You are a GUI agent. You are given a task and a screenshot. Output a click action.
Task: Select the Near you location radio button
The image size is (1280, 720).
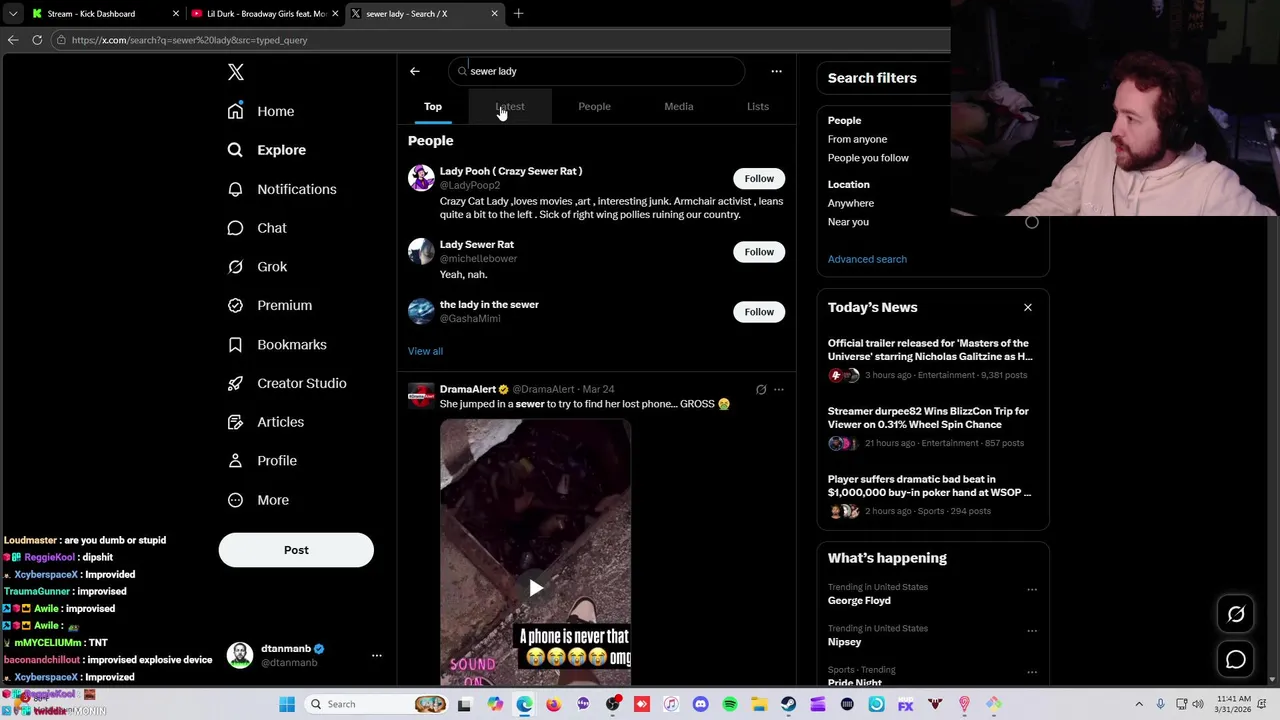coord(1032,222)
